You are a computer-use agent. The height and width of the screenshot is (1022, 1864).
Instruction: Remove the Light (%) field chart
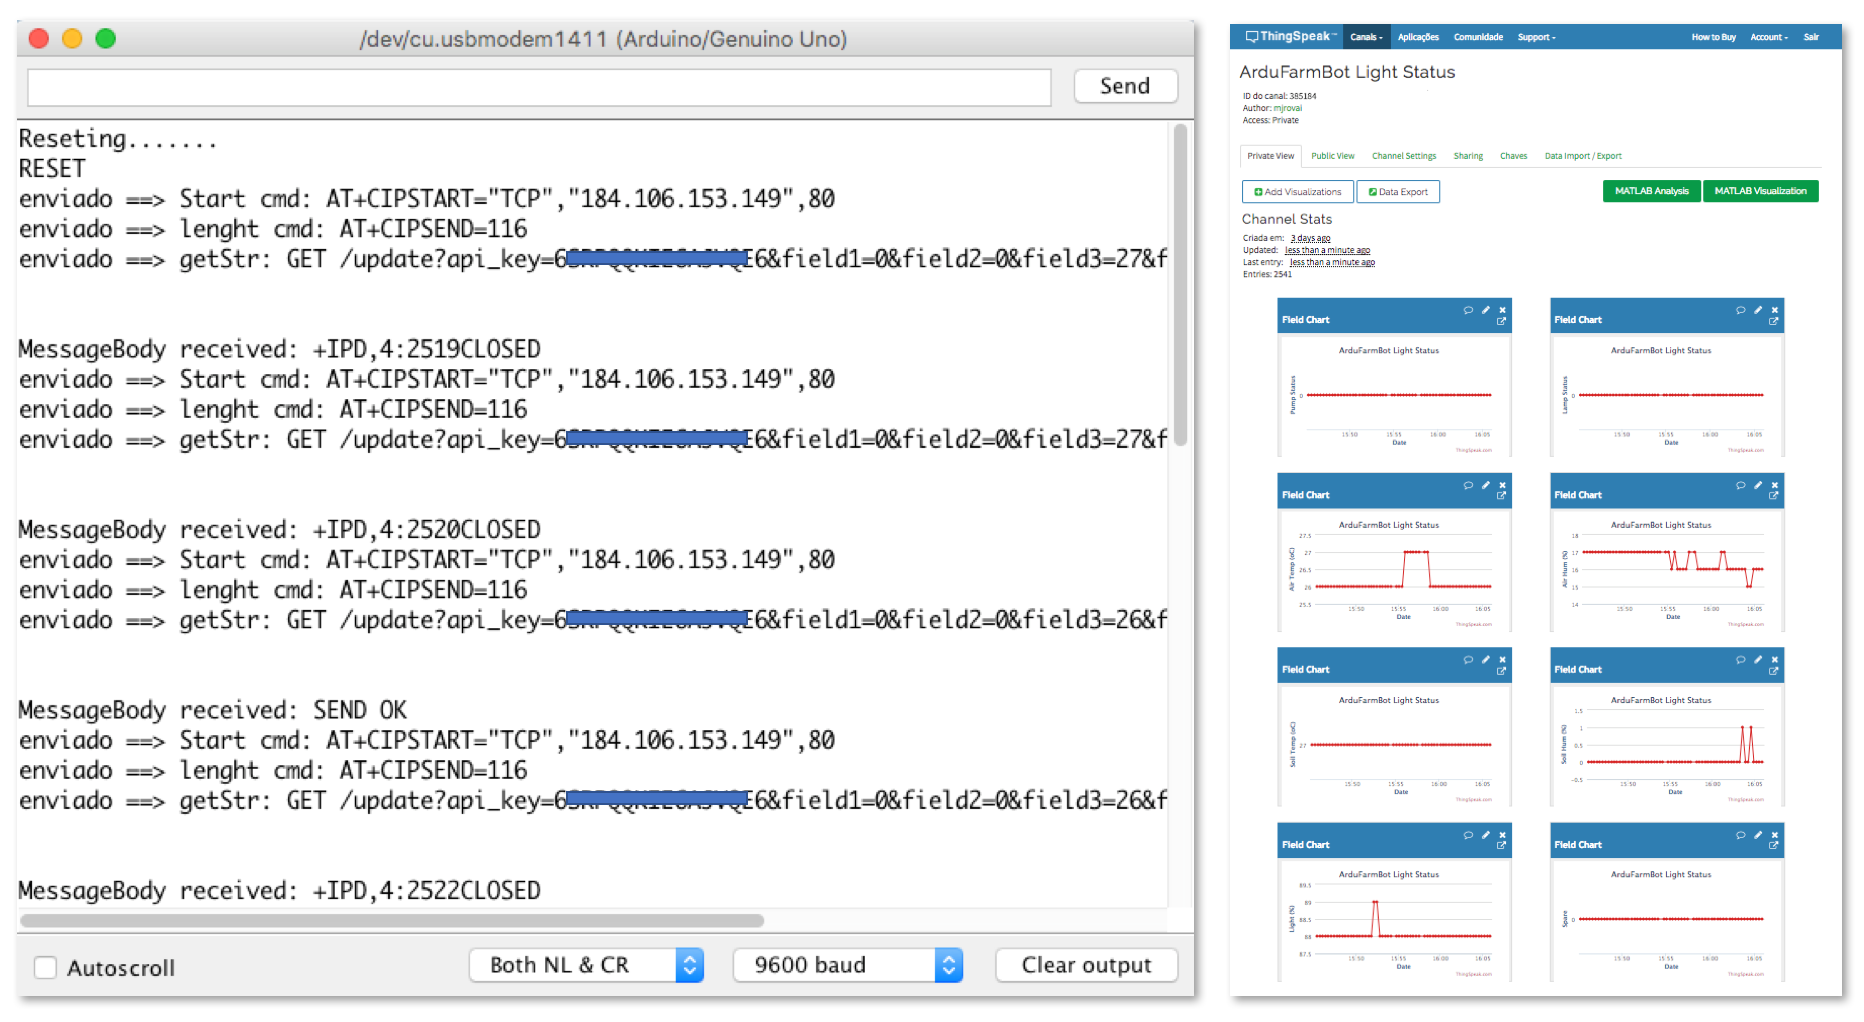tap(1502, 835)
